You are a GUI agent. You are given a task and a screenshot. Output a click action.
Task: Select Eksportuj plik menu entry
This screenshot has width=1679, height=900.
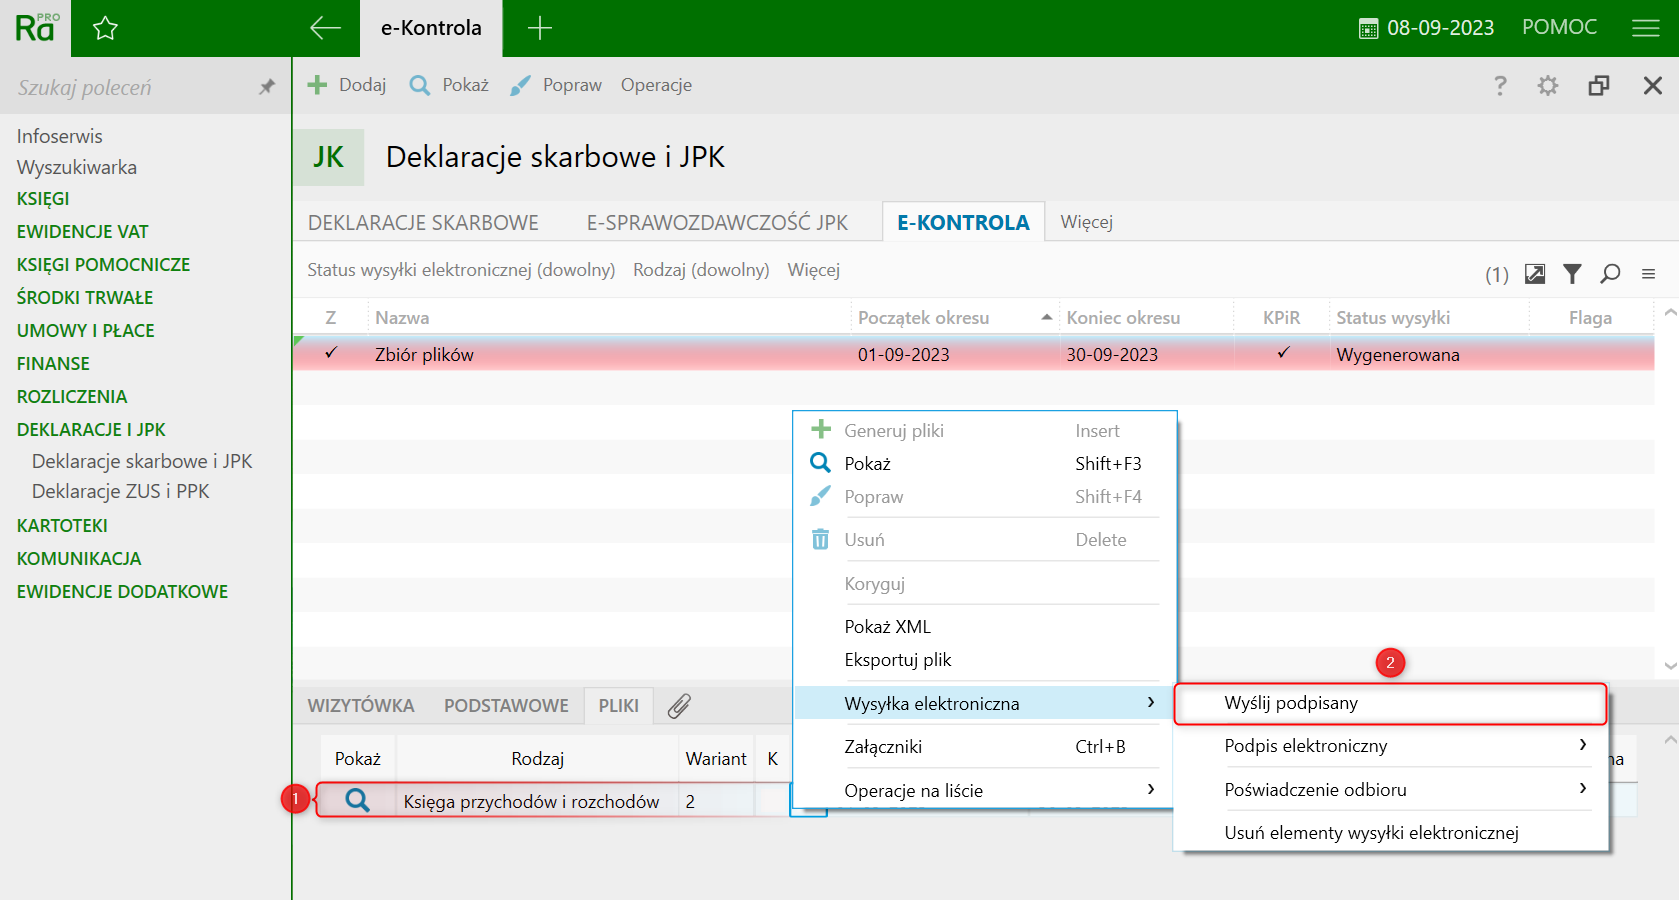coord(898,660)
